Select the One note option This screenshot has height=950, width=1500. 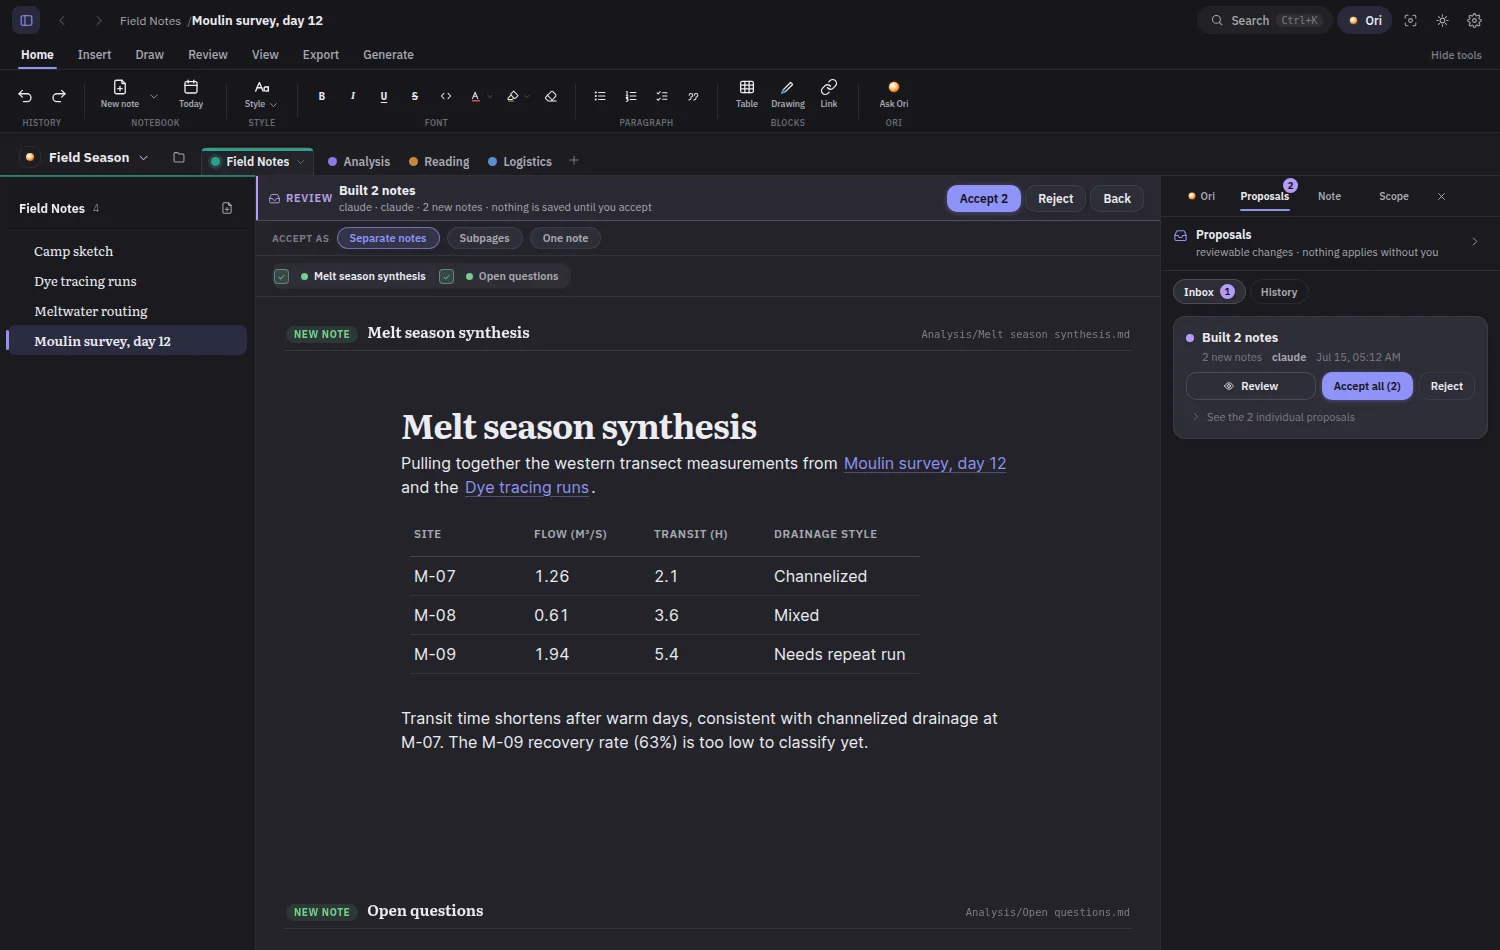pyautogui.click(x=565, y=238)
